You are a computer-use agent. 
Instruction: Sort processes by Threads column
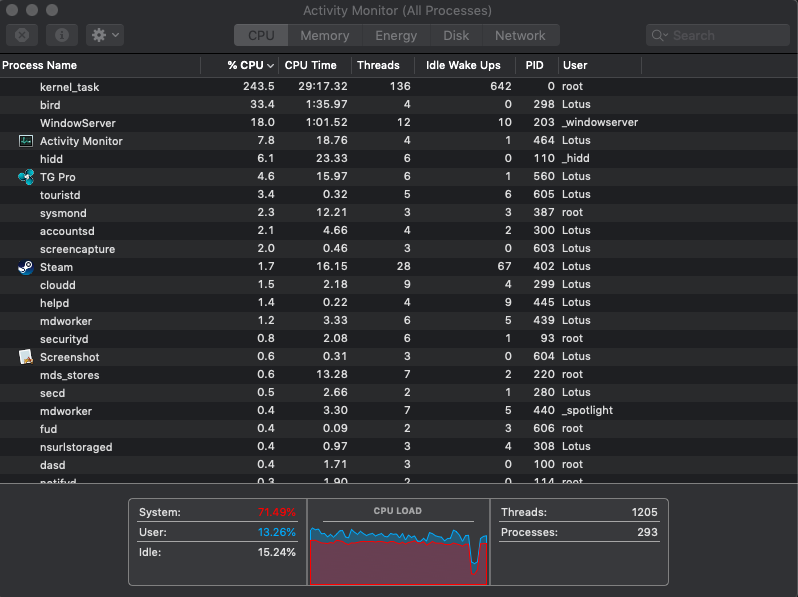pos(378,65)
